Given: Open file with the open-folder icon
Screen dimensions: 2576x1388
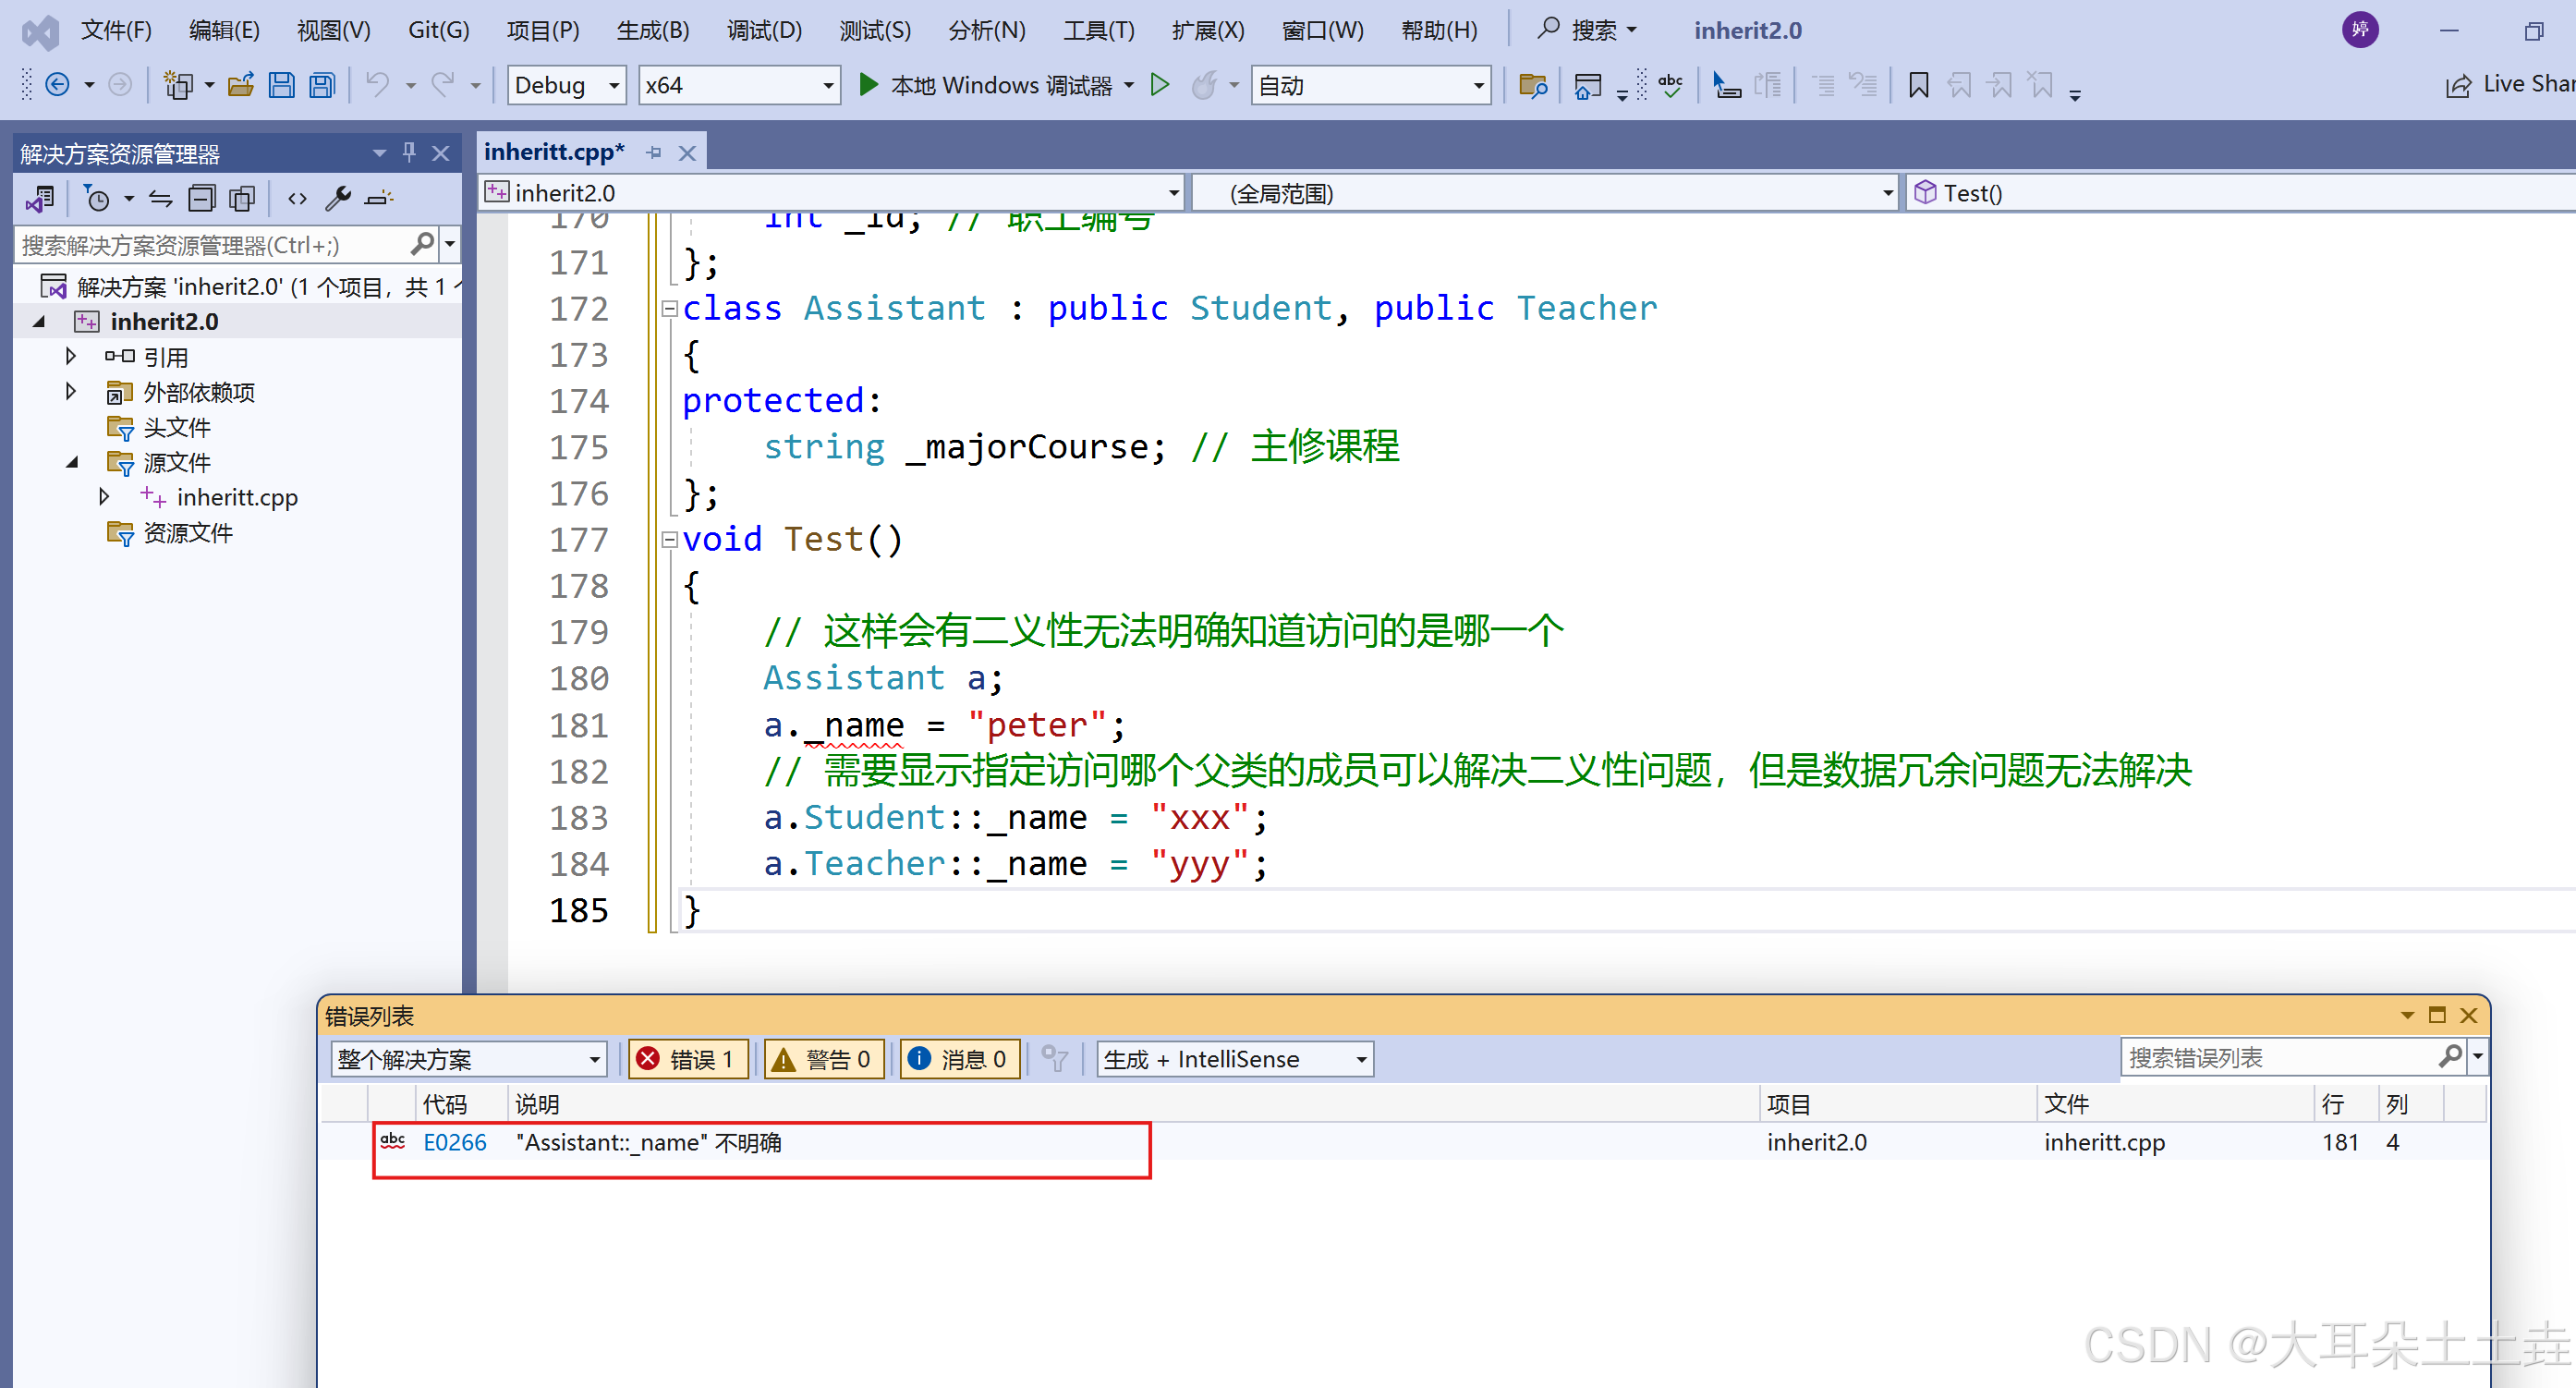Looking at the screenshot, I should click(240, 85).
